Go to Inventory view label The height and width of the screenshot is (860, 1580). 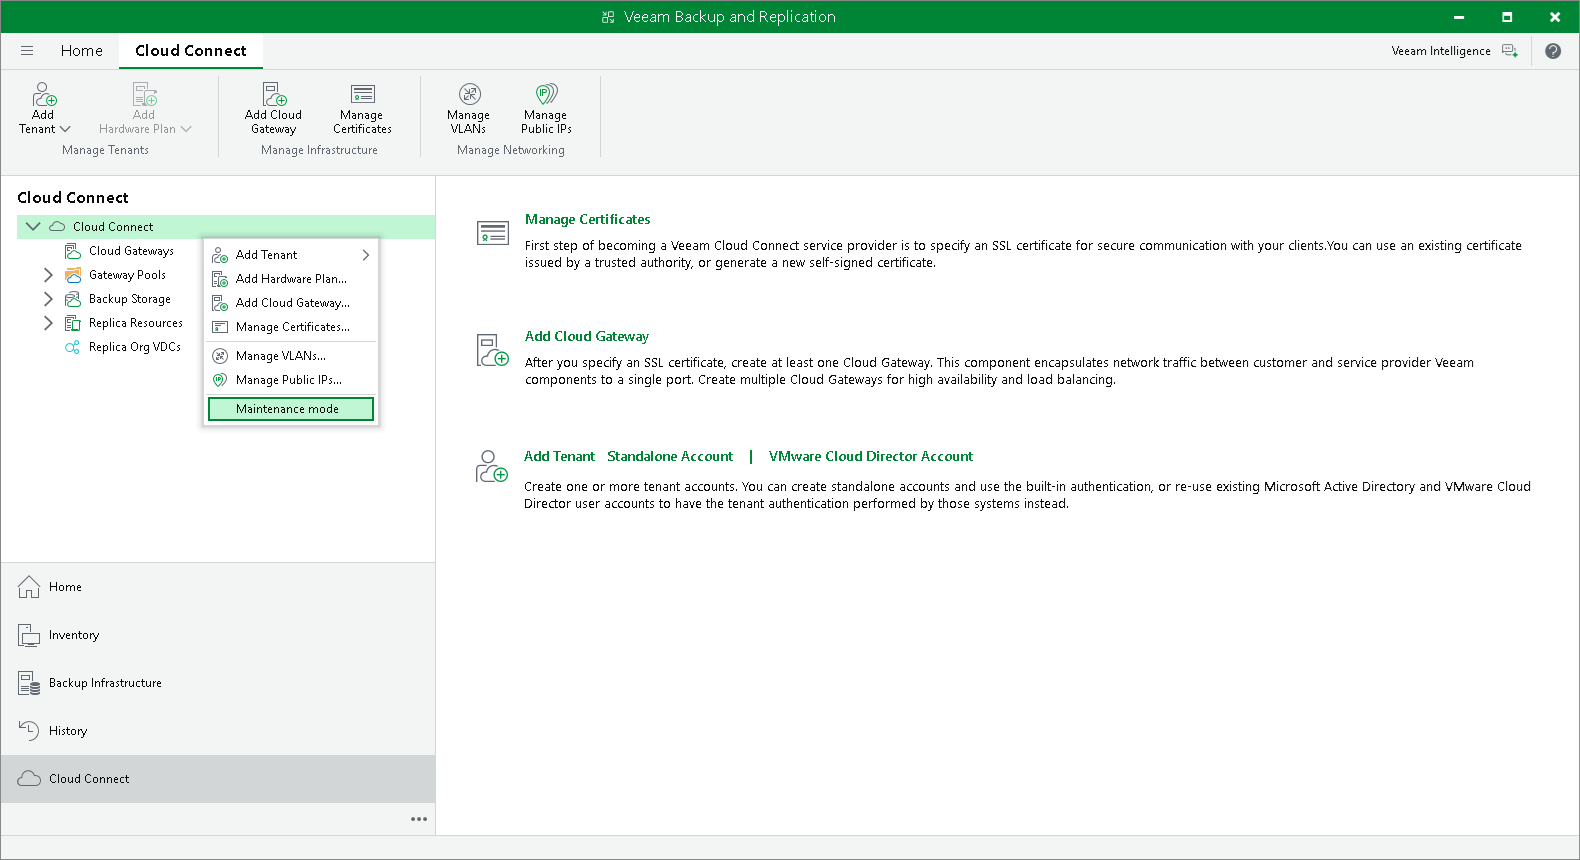74,635
